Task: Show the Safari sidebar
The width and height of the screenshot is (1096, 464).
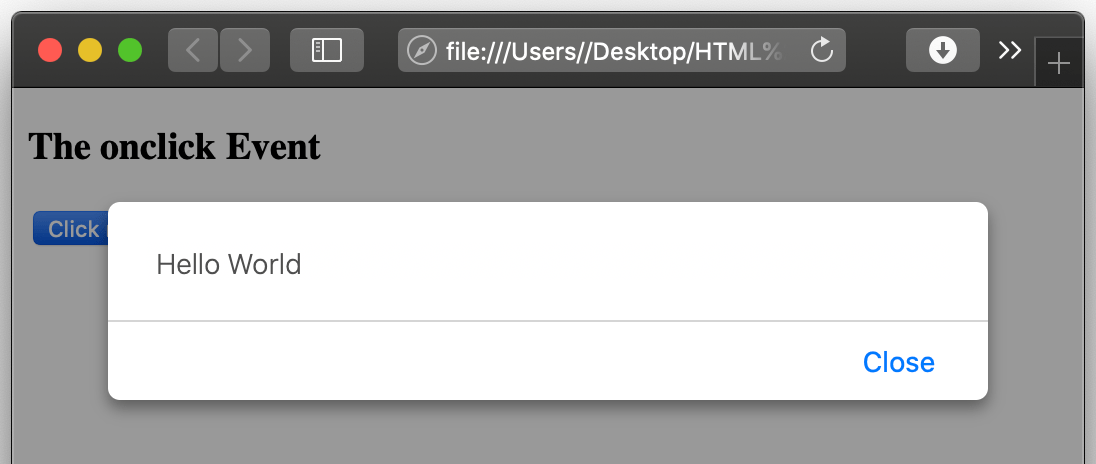Action: tap(326, 50)
